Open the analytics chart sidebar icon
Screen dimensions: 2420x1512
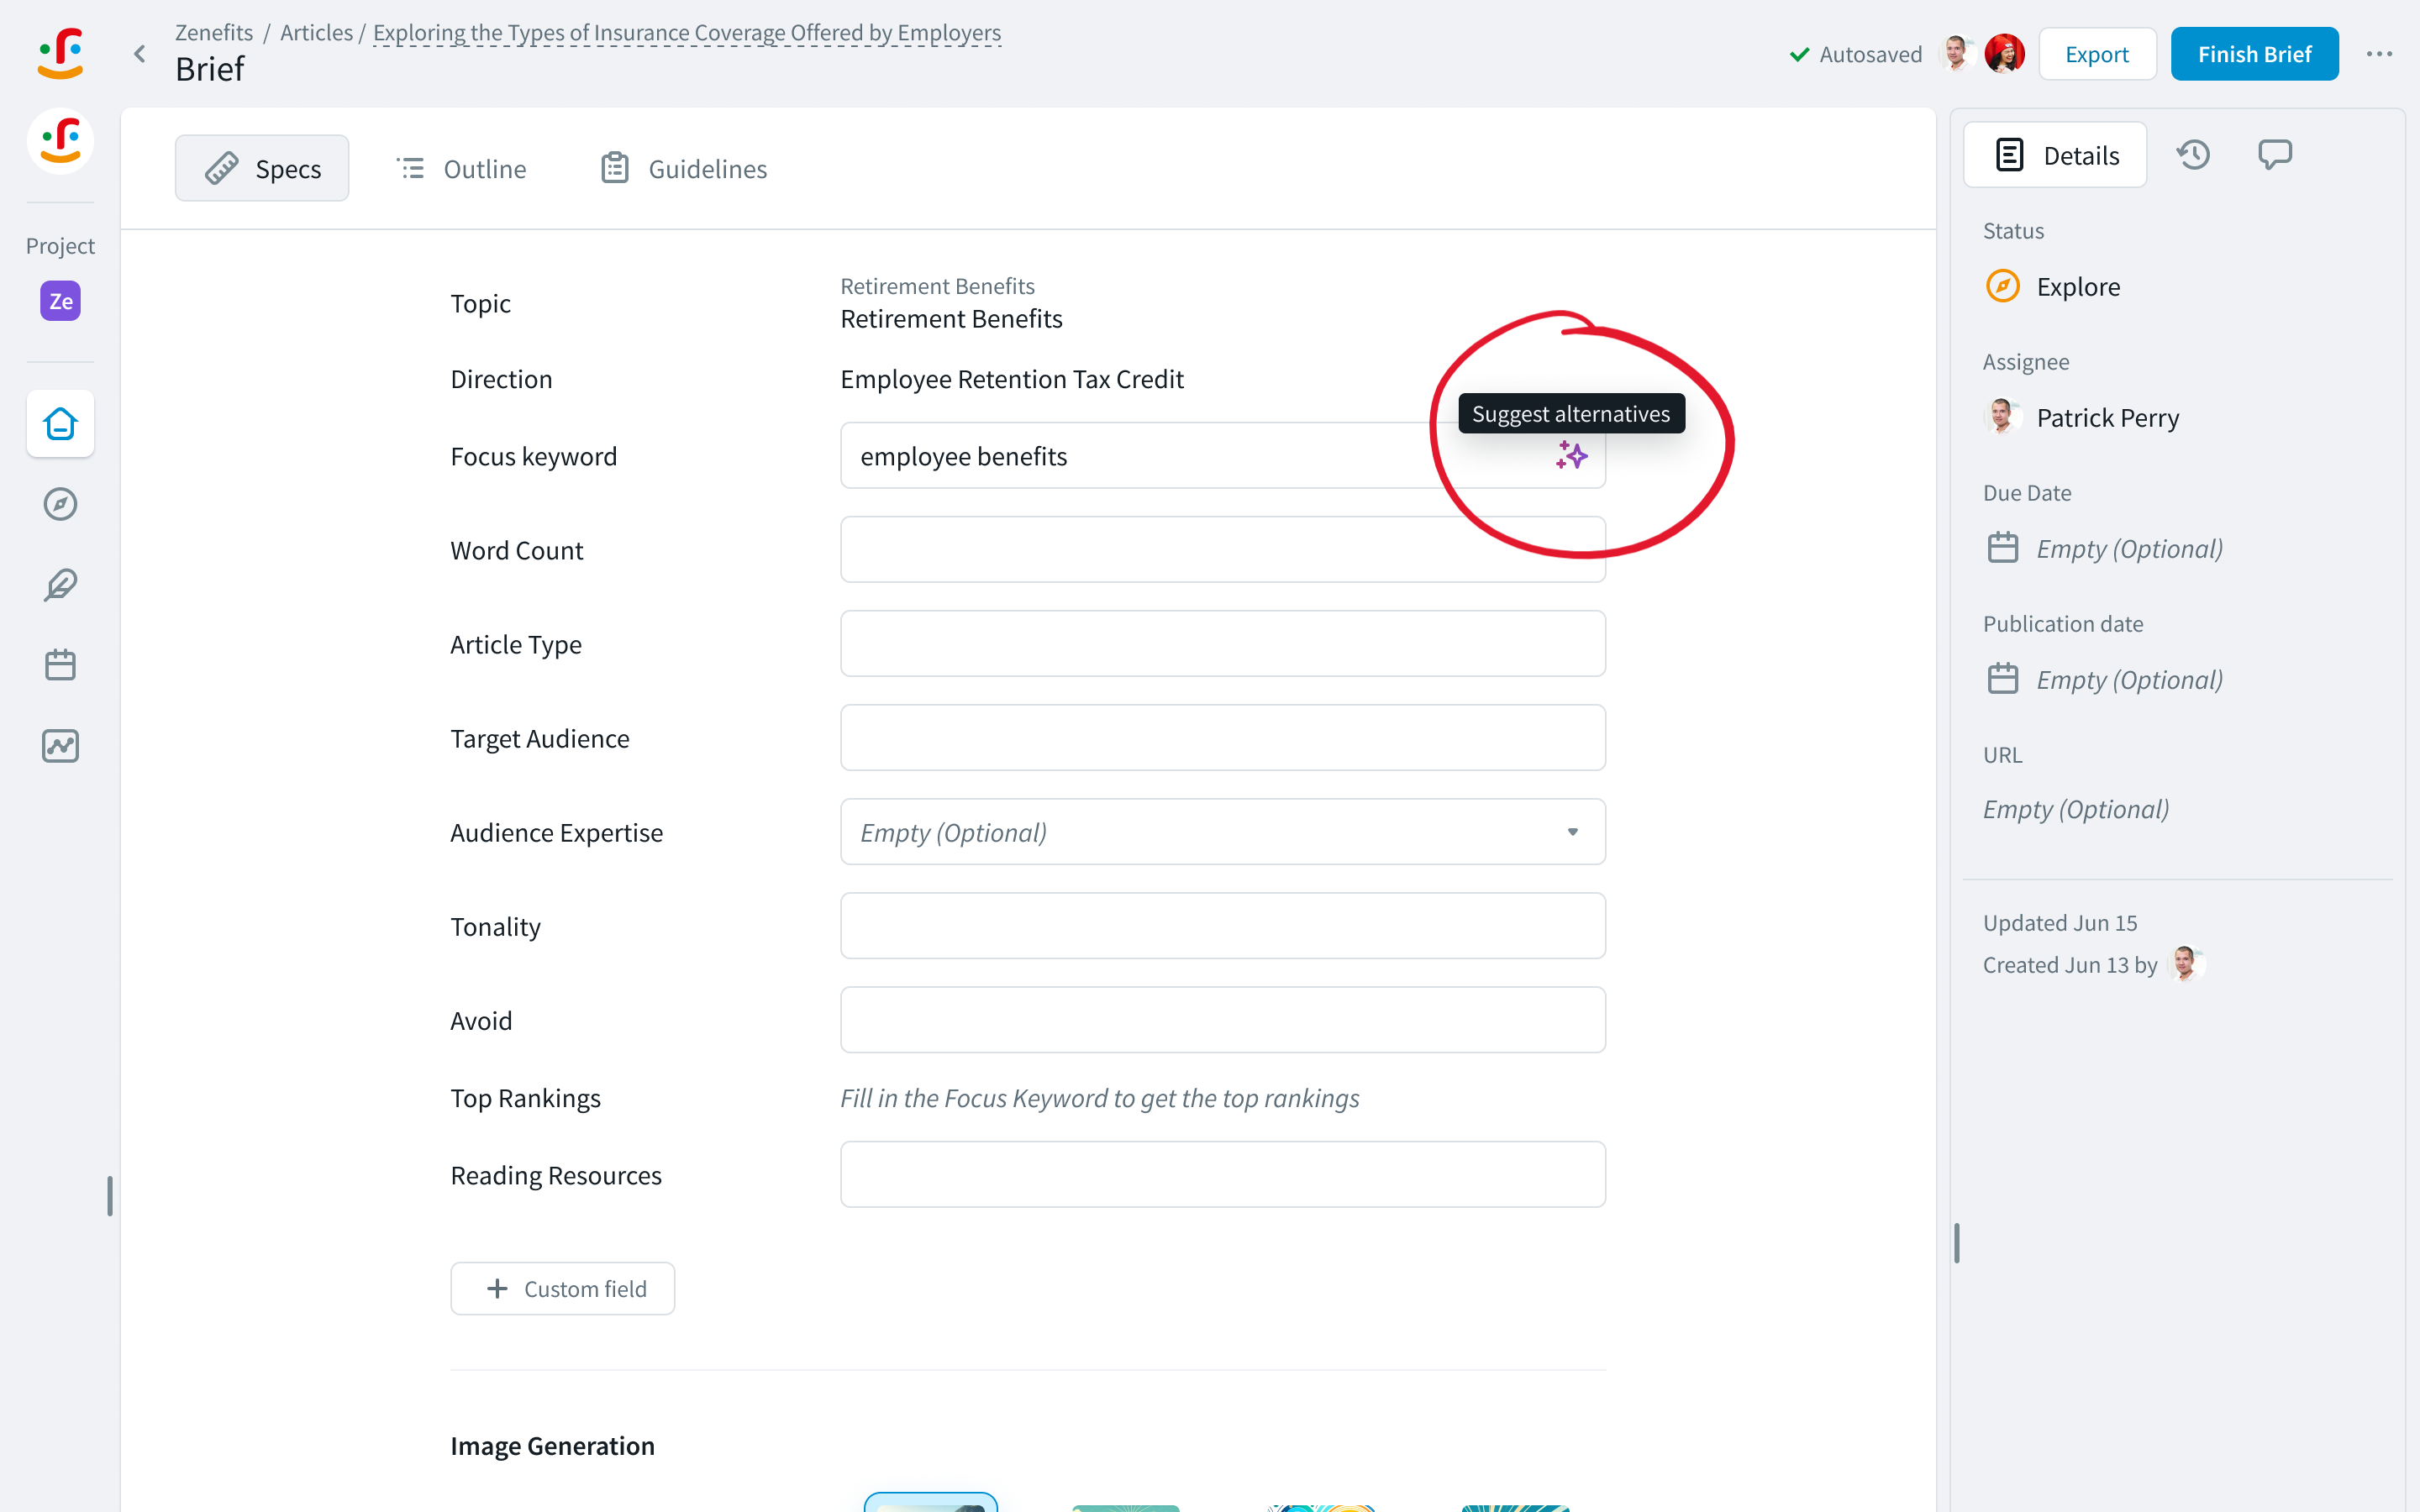60,746
